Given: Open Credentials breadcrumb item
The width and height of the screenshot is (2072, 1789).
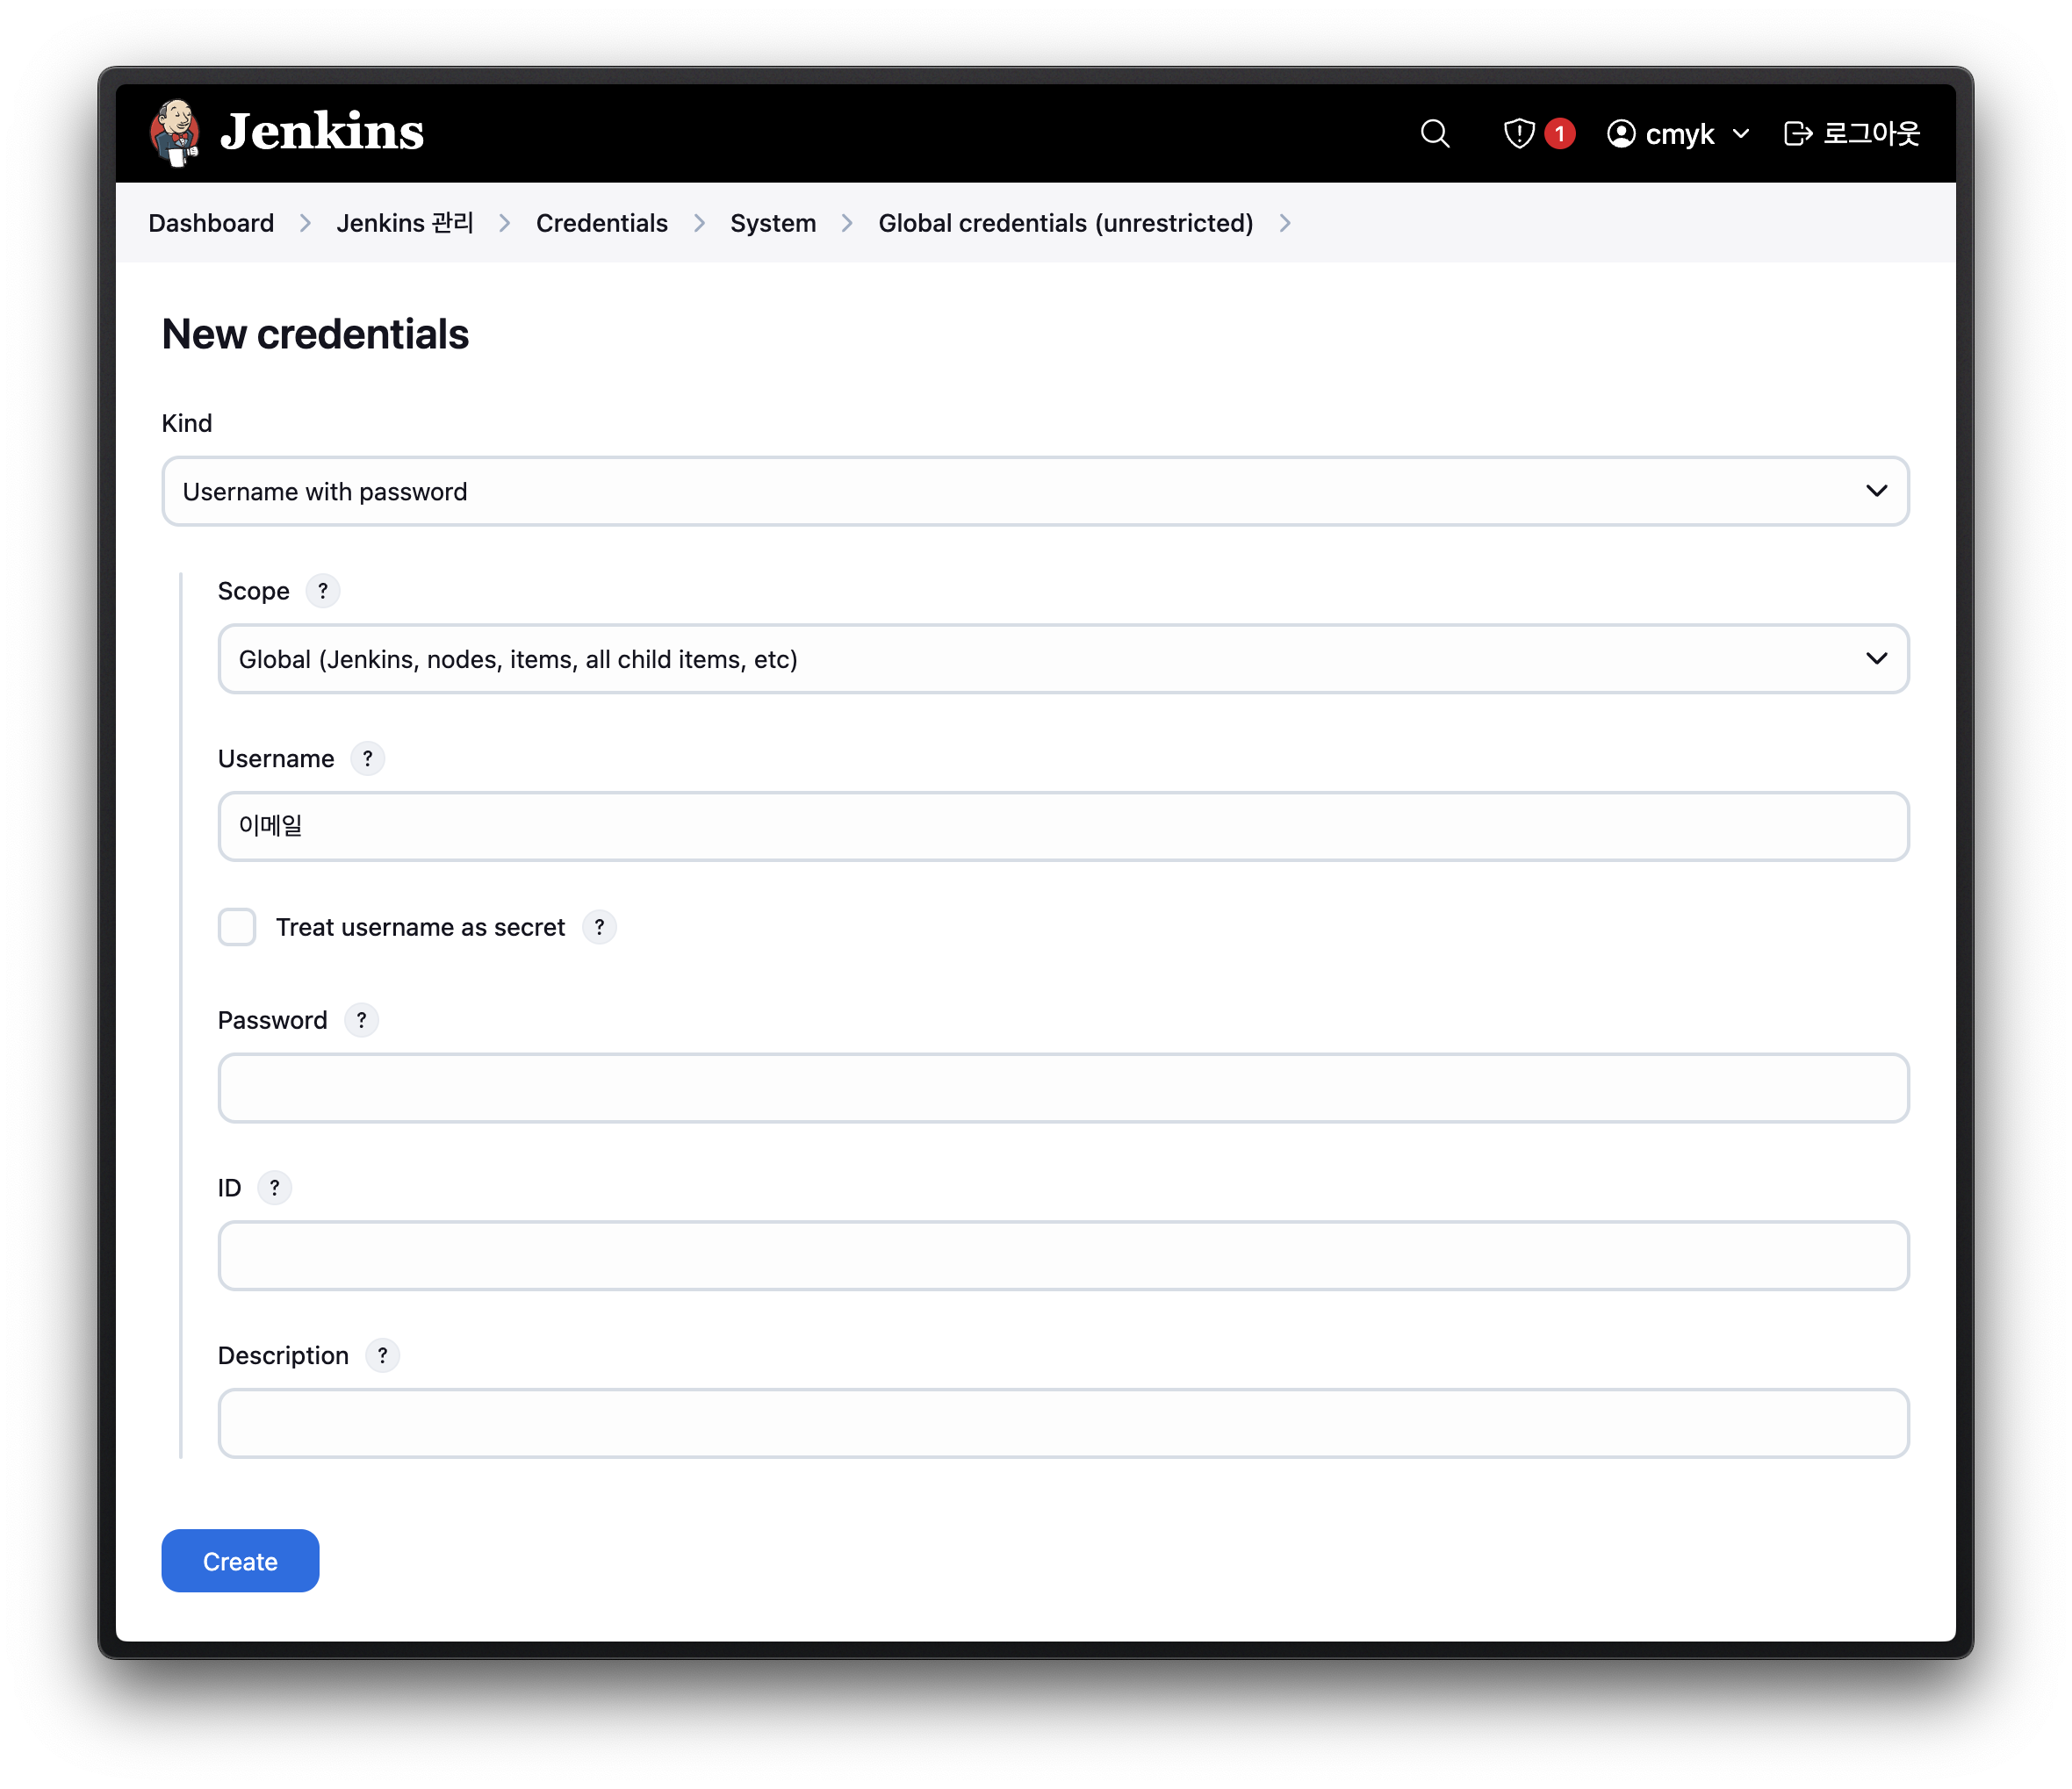Looking at the screenshot, I should point(601,223).
